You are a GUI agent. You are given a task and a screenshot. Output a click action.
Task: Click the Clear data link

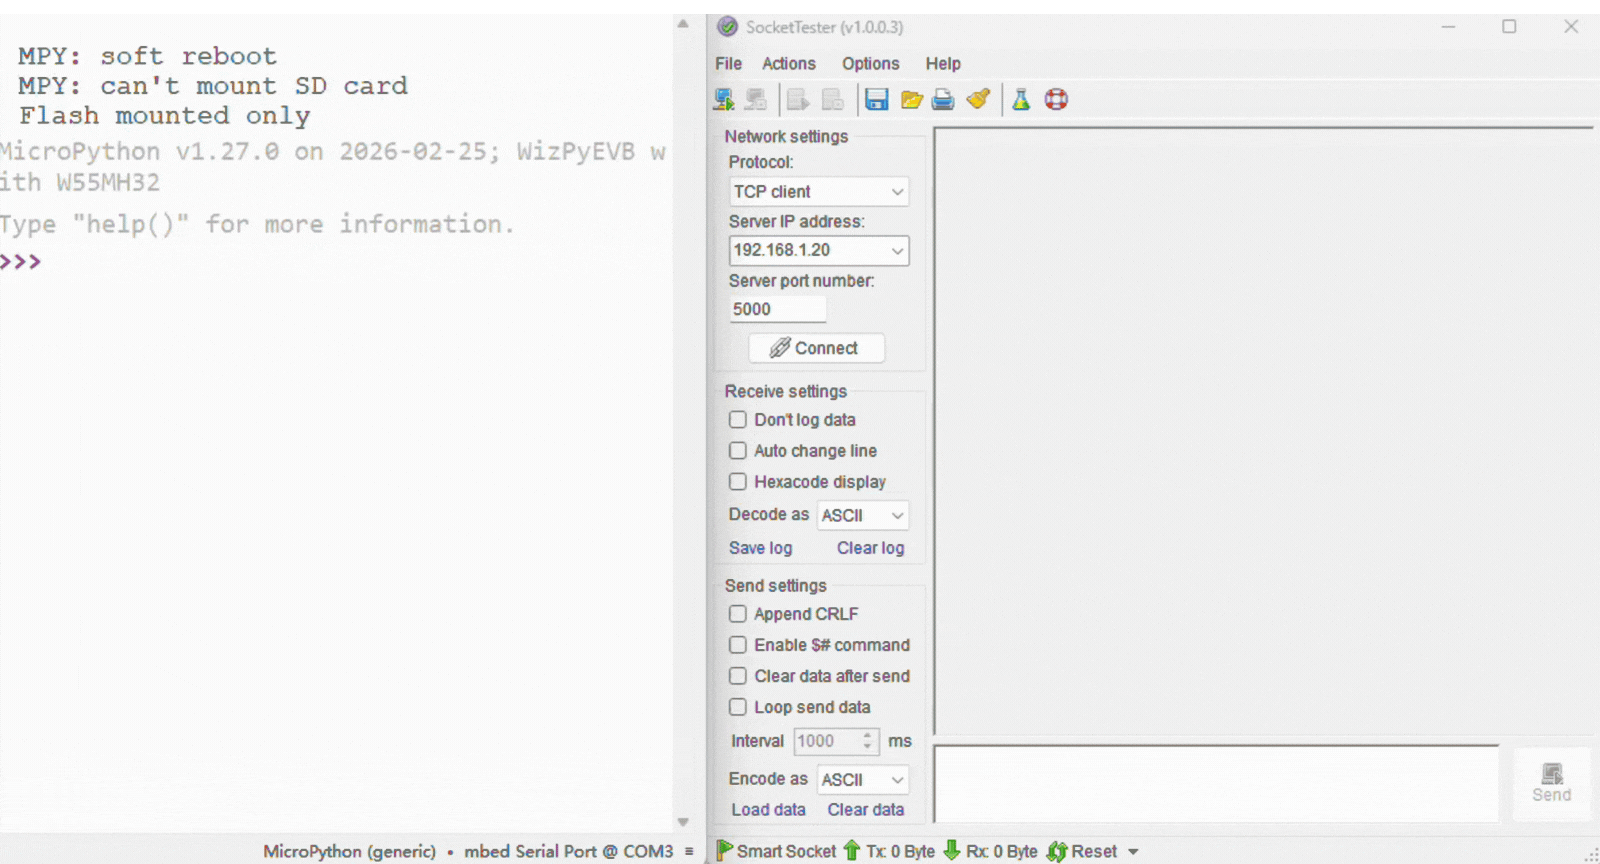pos(865,810)
